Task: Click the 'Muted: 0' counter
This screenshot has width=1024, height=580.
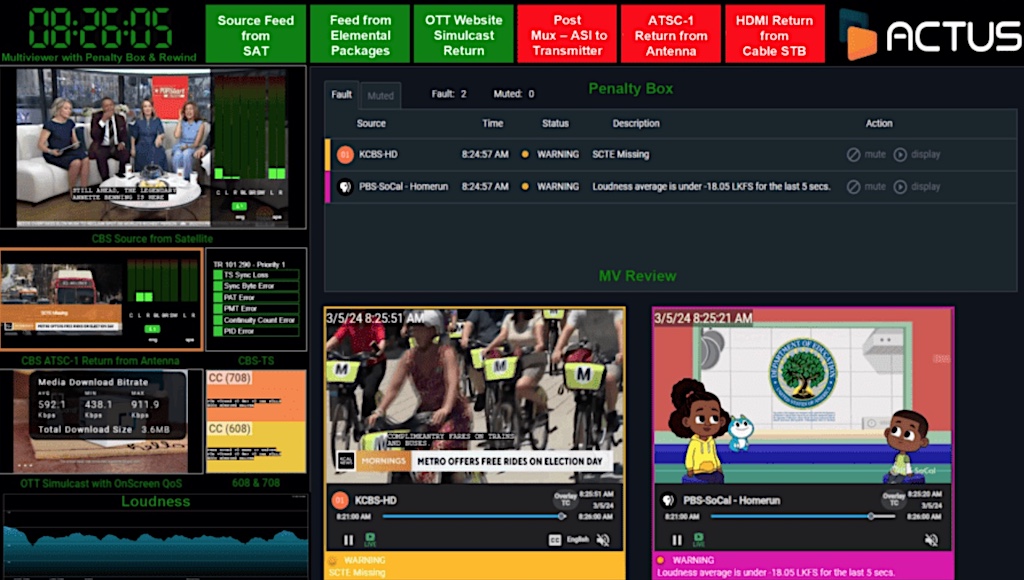Action: (x=513, y=94)
